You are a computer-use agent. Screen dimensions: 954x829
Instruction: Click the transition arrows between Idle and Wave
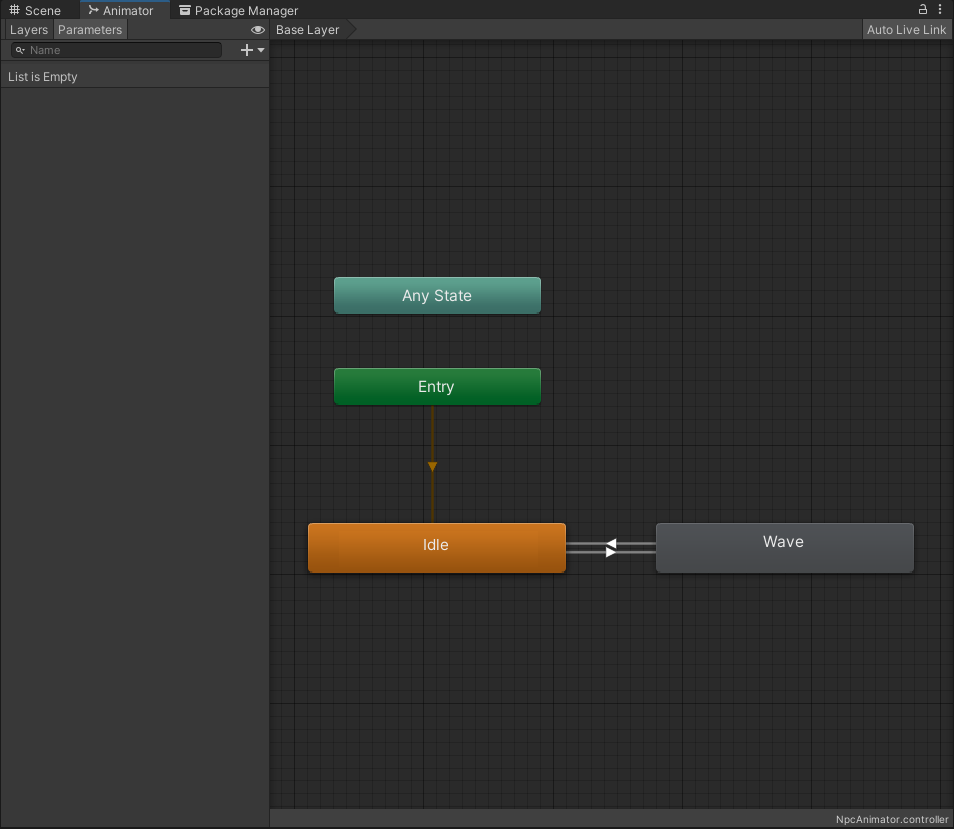pos(610,548)
